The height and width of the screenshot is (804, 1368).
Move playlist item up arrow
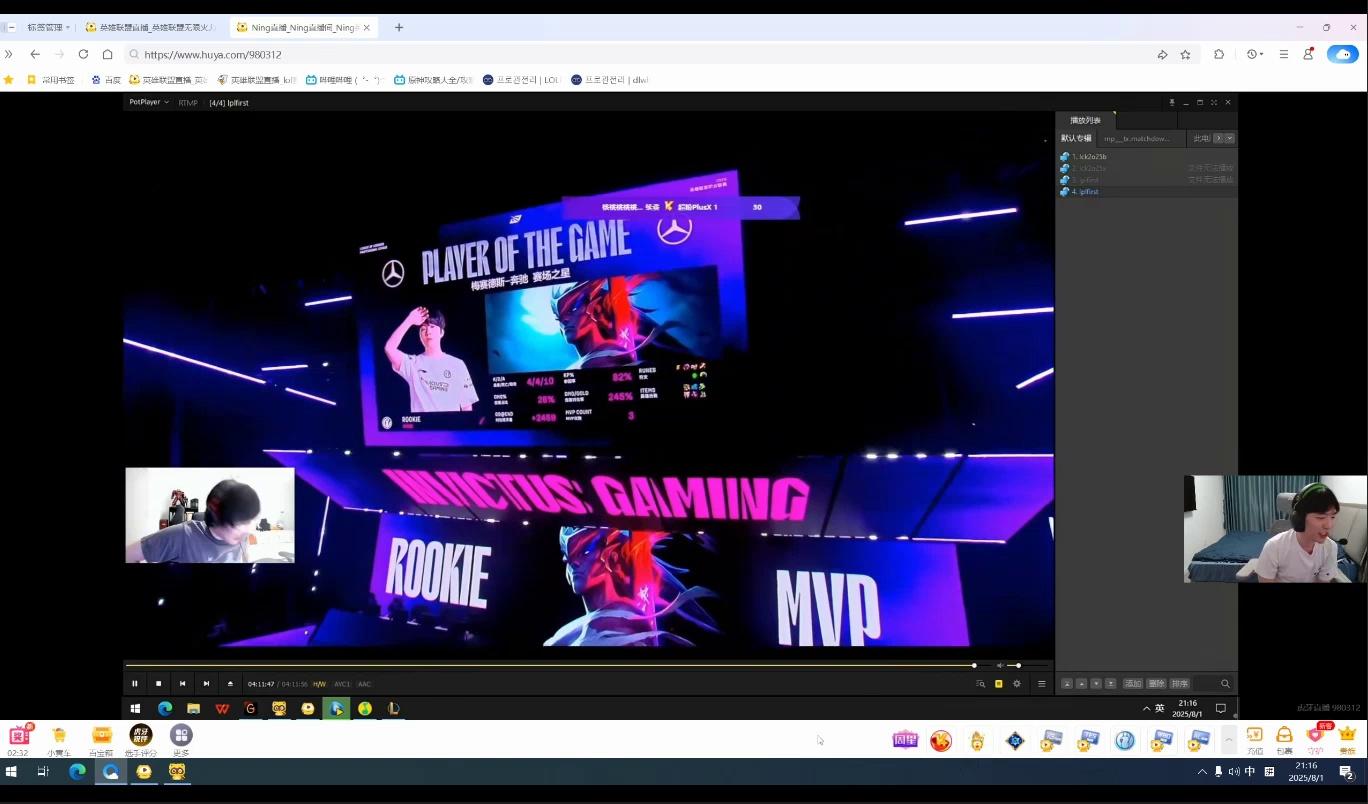pos(1081,684)
